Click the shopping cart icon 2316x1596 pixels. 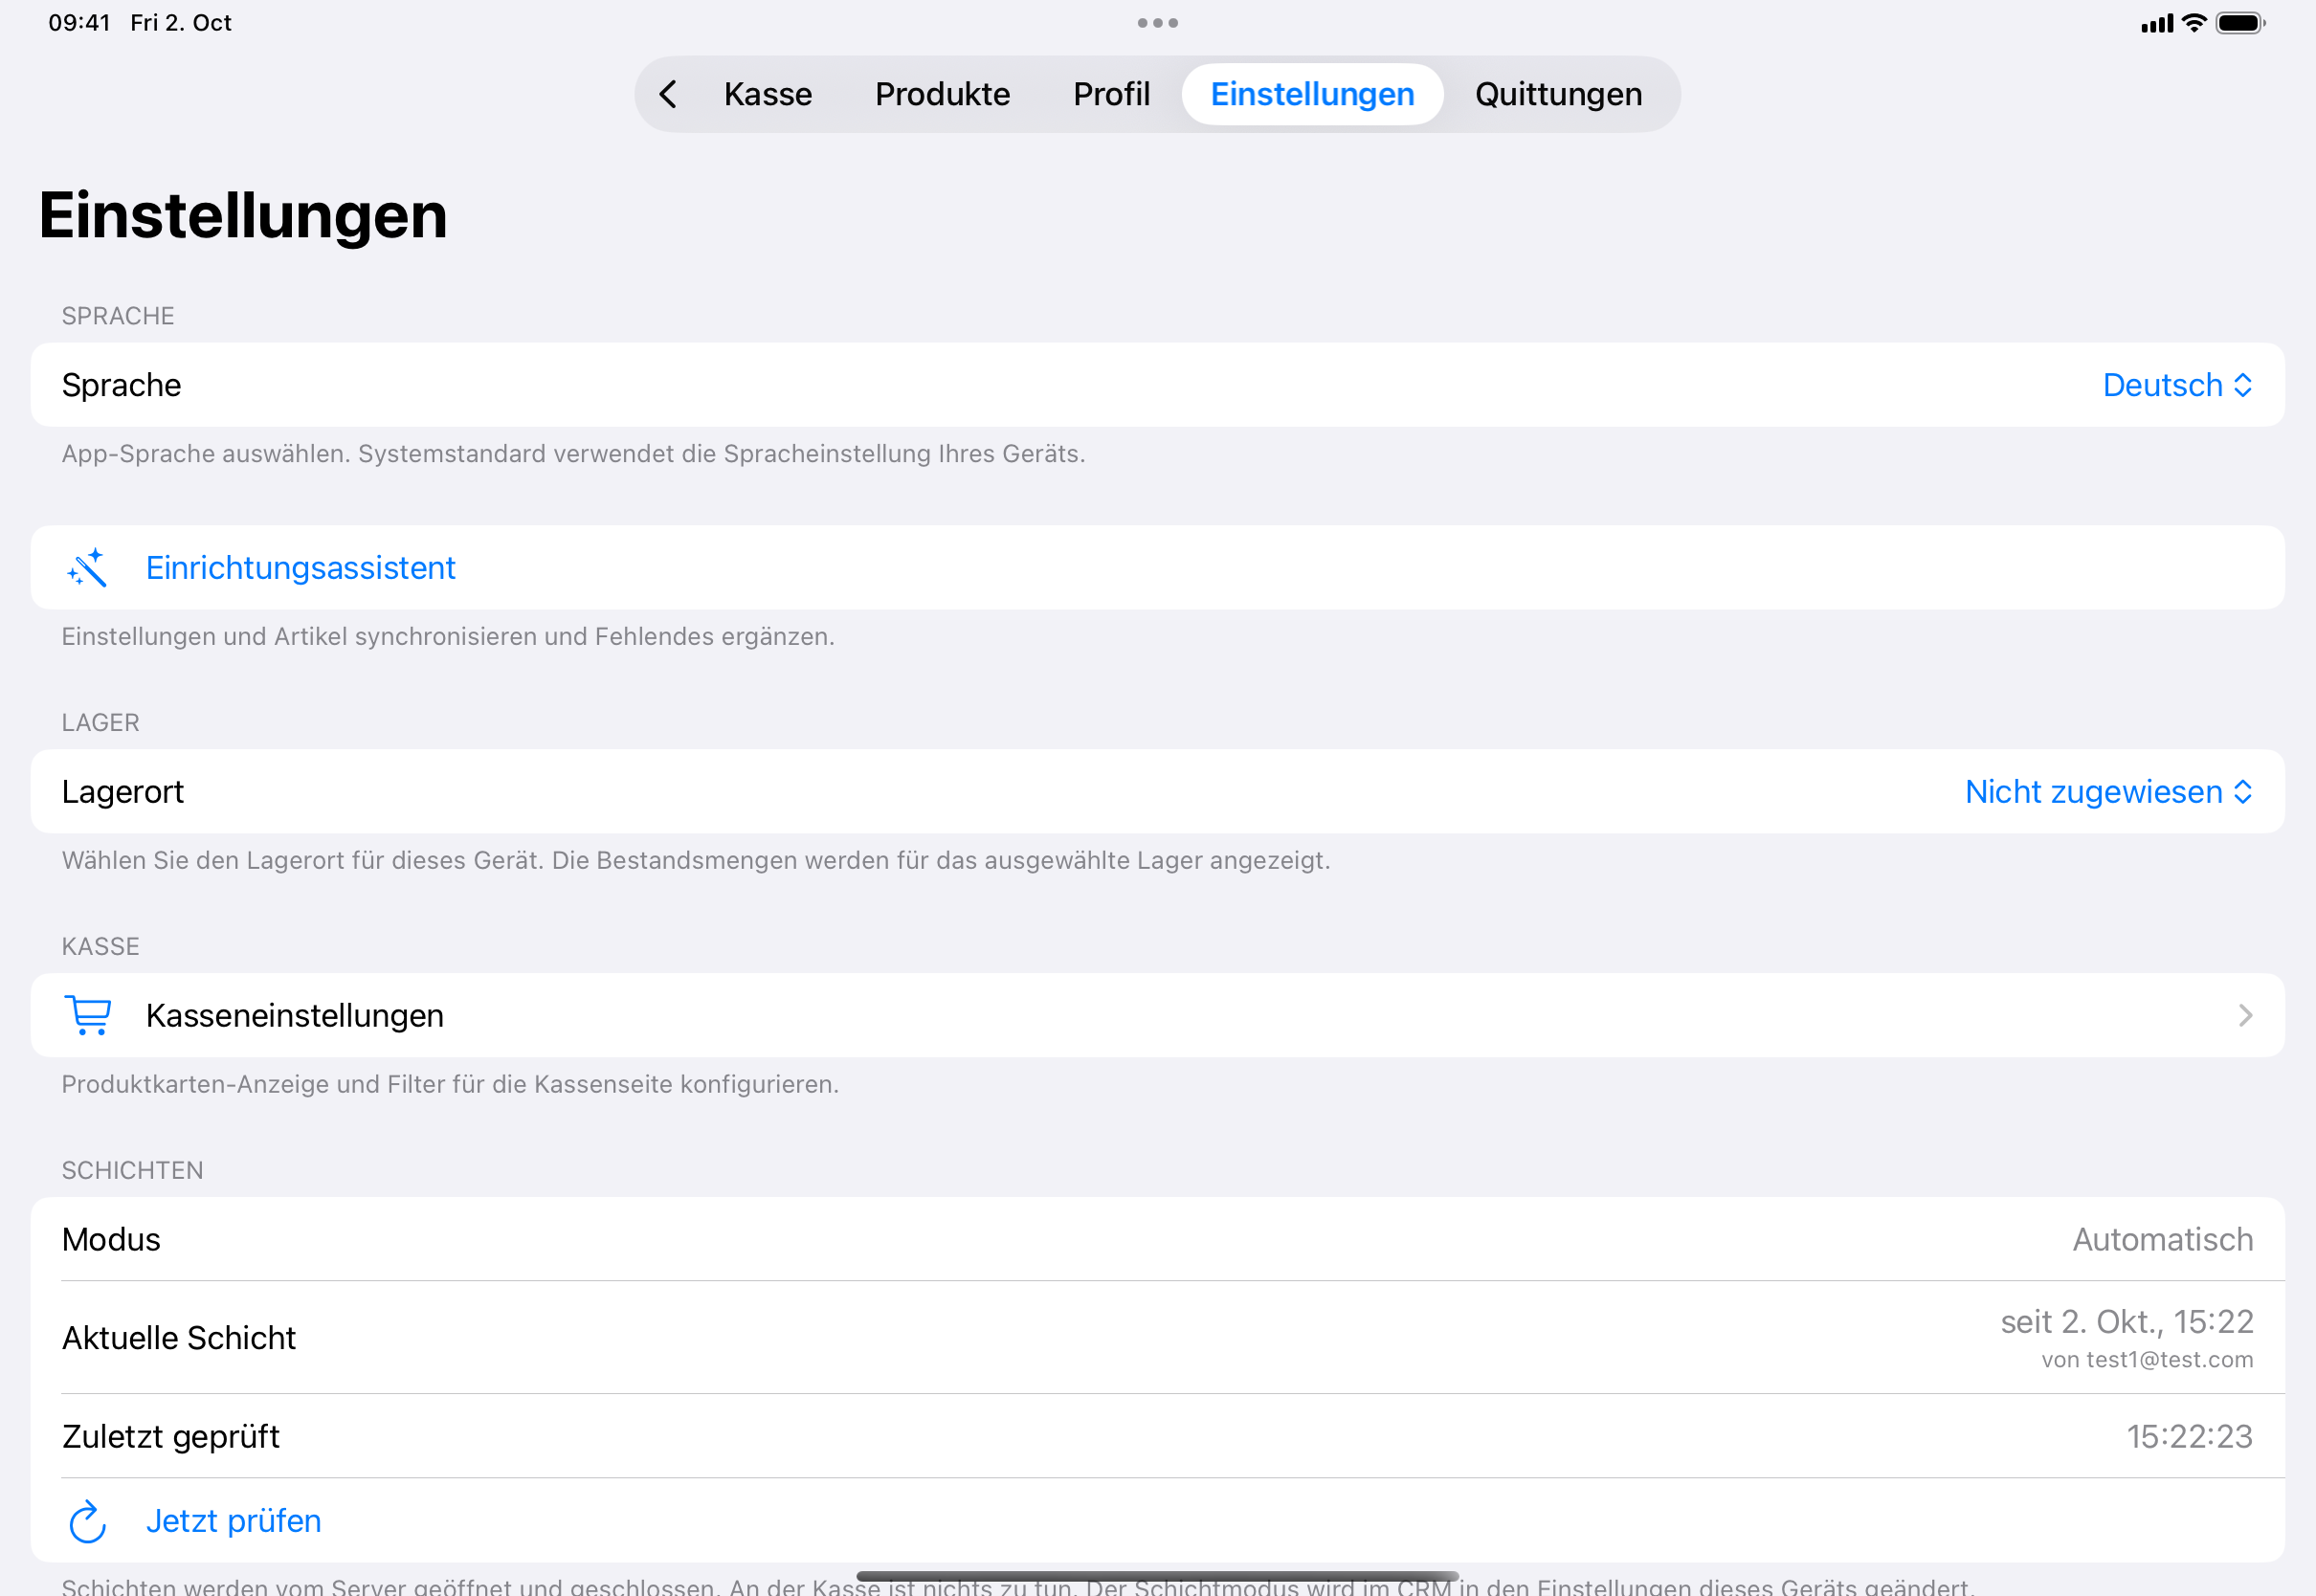point(88,1015)
